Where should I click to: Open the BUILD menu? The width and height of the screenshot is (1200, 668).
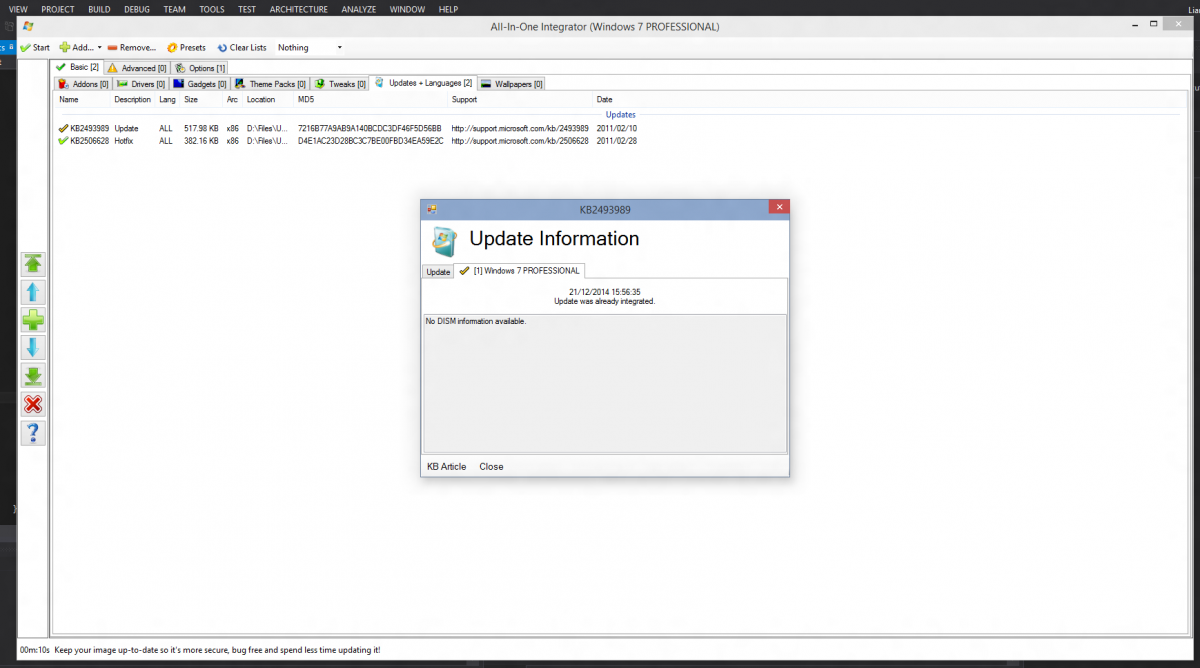[99, 9]
